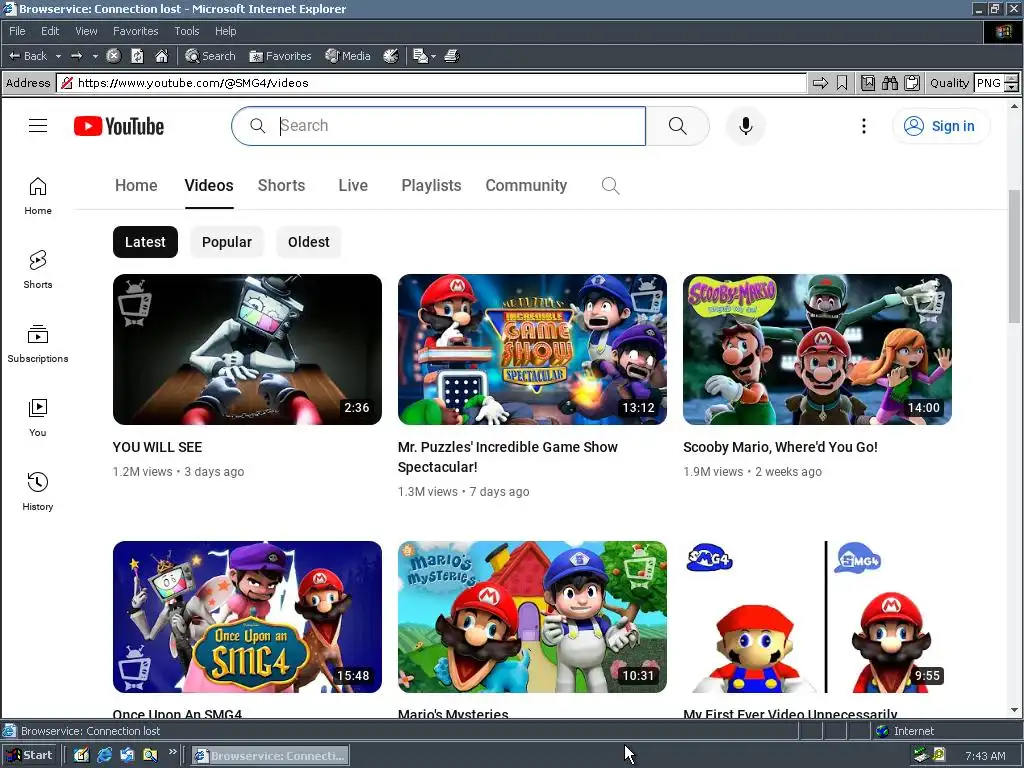The height and width of the screenshot is (768, 1024).
Task: Select the Latest sort chip
Action: coord(145,242)
